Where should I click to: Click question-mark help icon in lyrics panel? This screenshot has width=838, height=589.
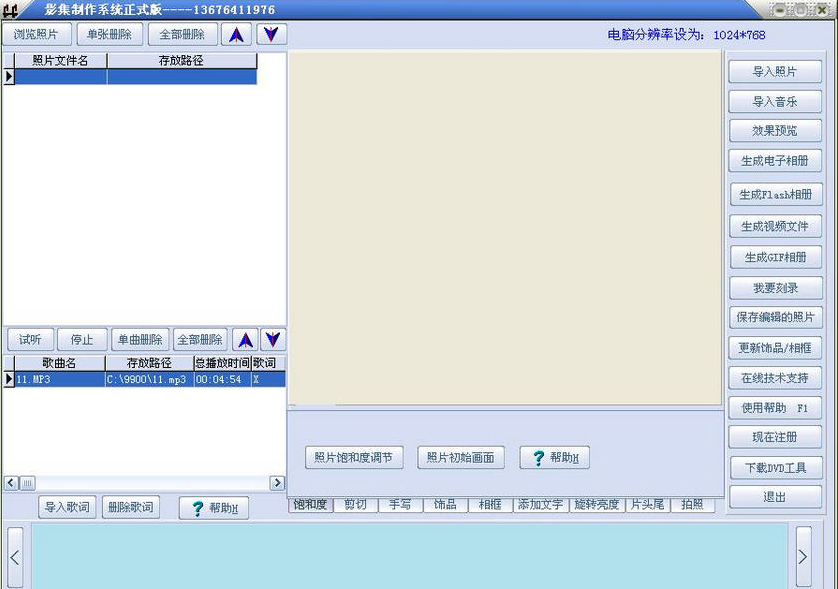tap(199, 507)
